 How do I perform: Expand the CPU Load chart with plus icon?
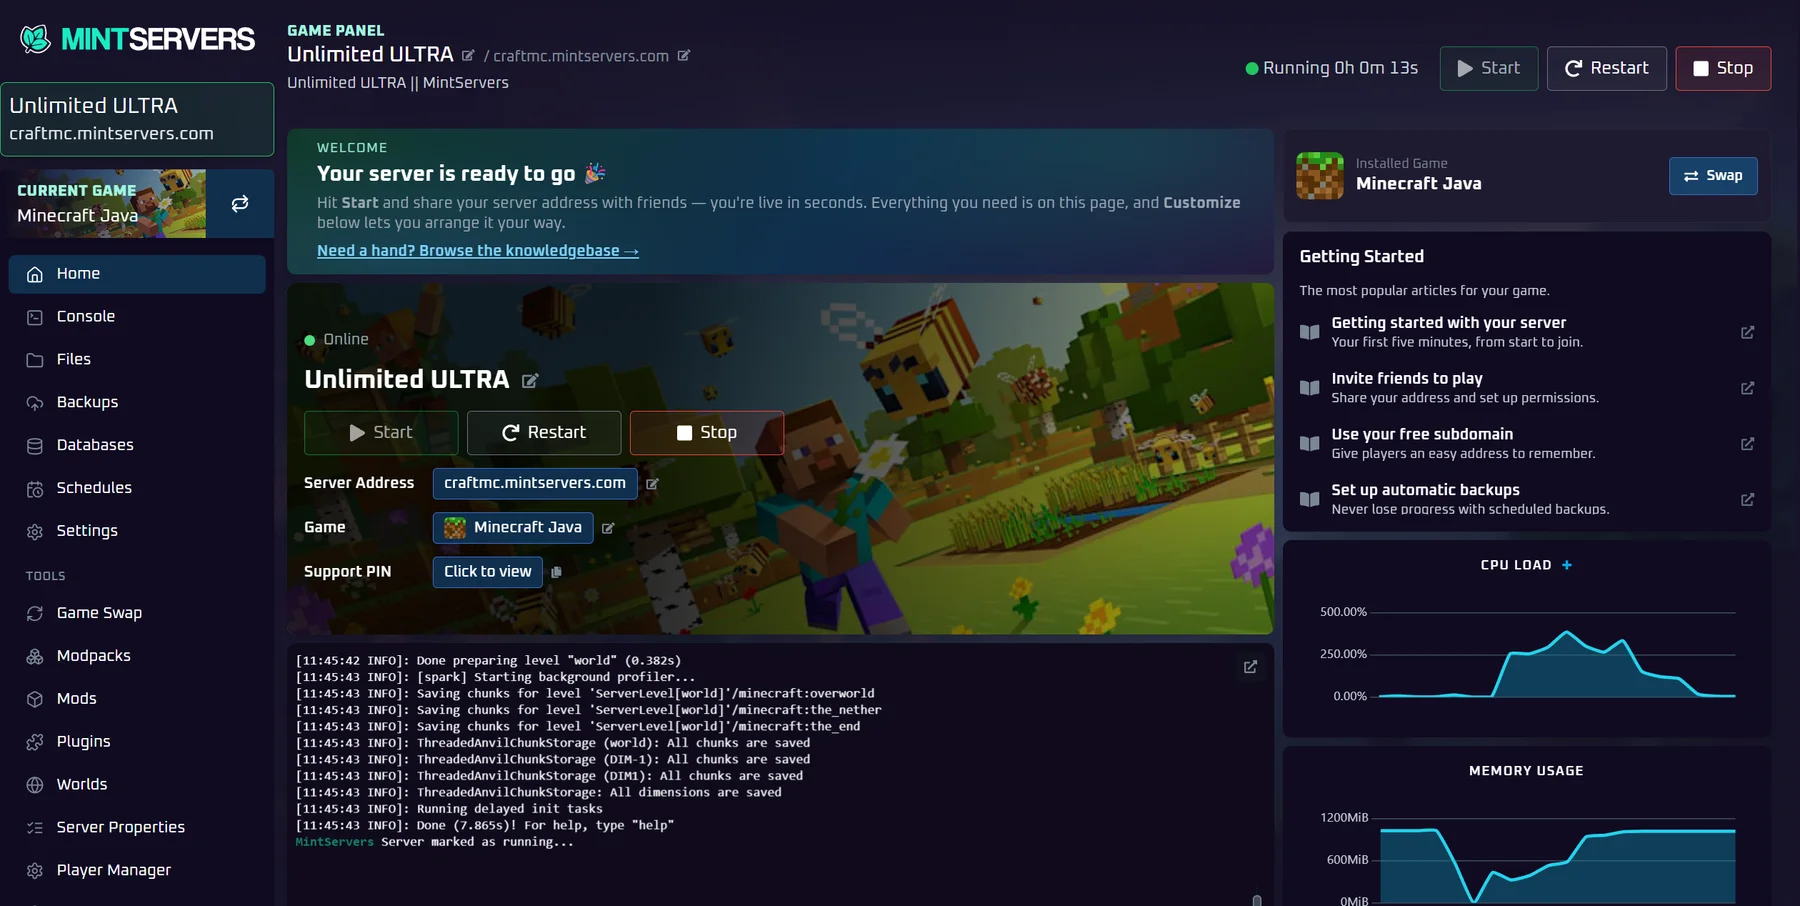click(x=1567, y=565)
